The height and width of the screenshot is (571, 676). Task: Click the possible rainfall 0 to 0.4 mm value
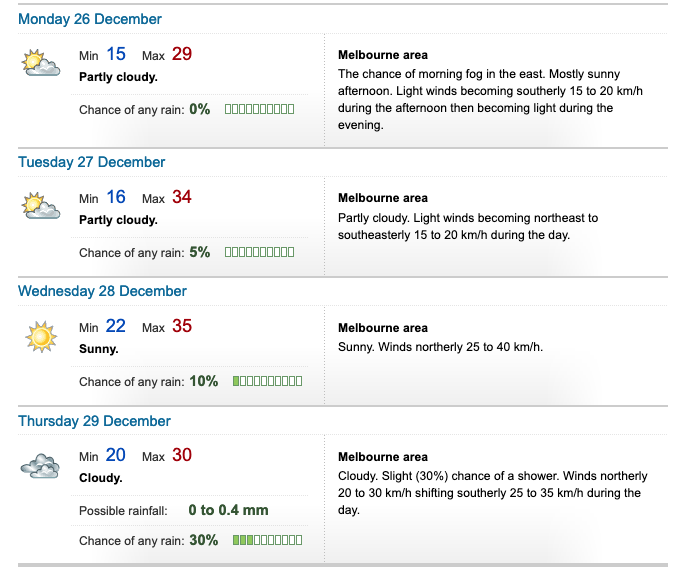pos(228,510)
